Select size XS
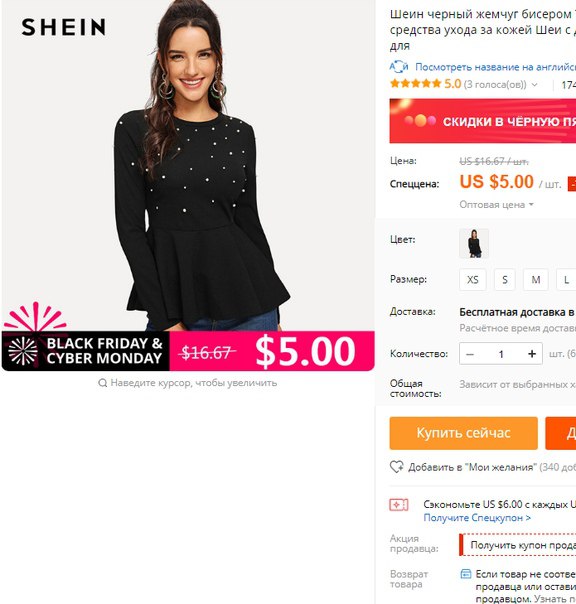This screenshot has width=576, height=604. click(x=473, y=279)
